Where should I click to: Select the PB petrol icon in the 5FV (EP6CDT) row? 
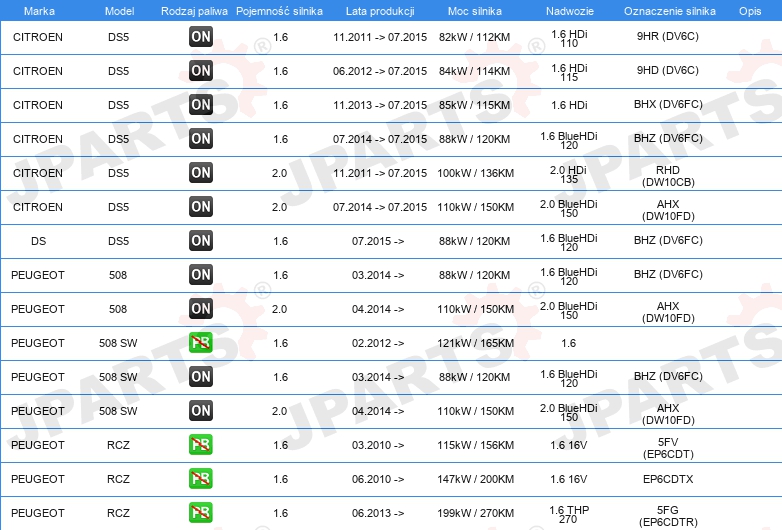[x=201, y=444]
